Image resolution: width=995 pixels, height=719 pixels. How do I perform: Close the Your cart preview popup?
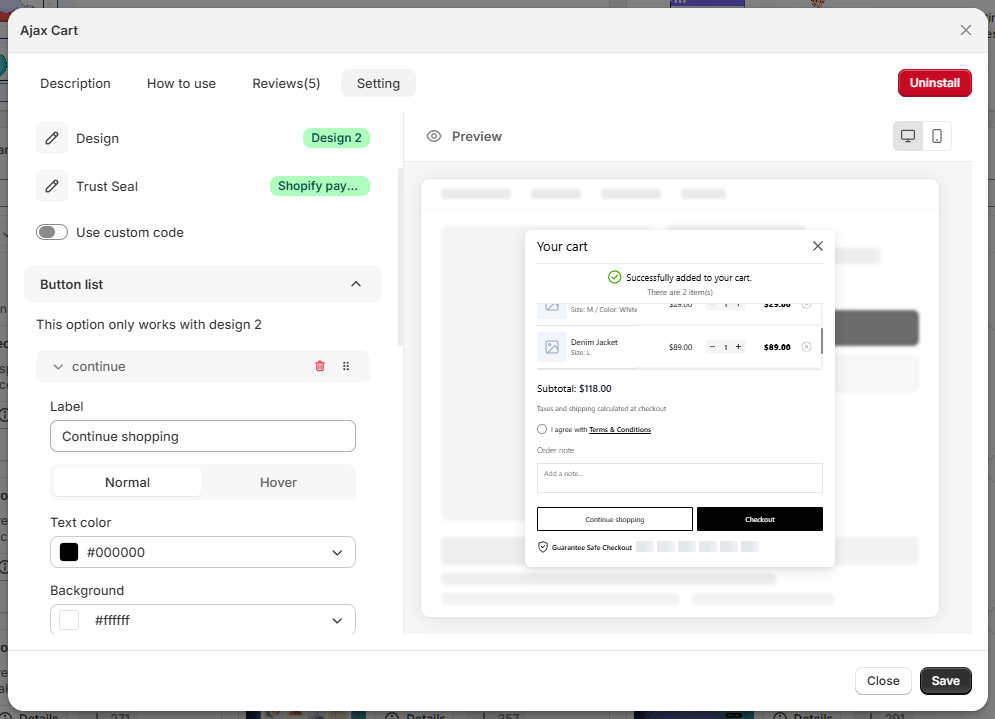[x=818, y=246]
